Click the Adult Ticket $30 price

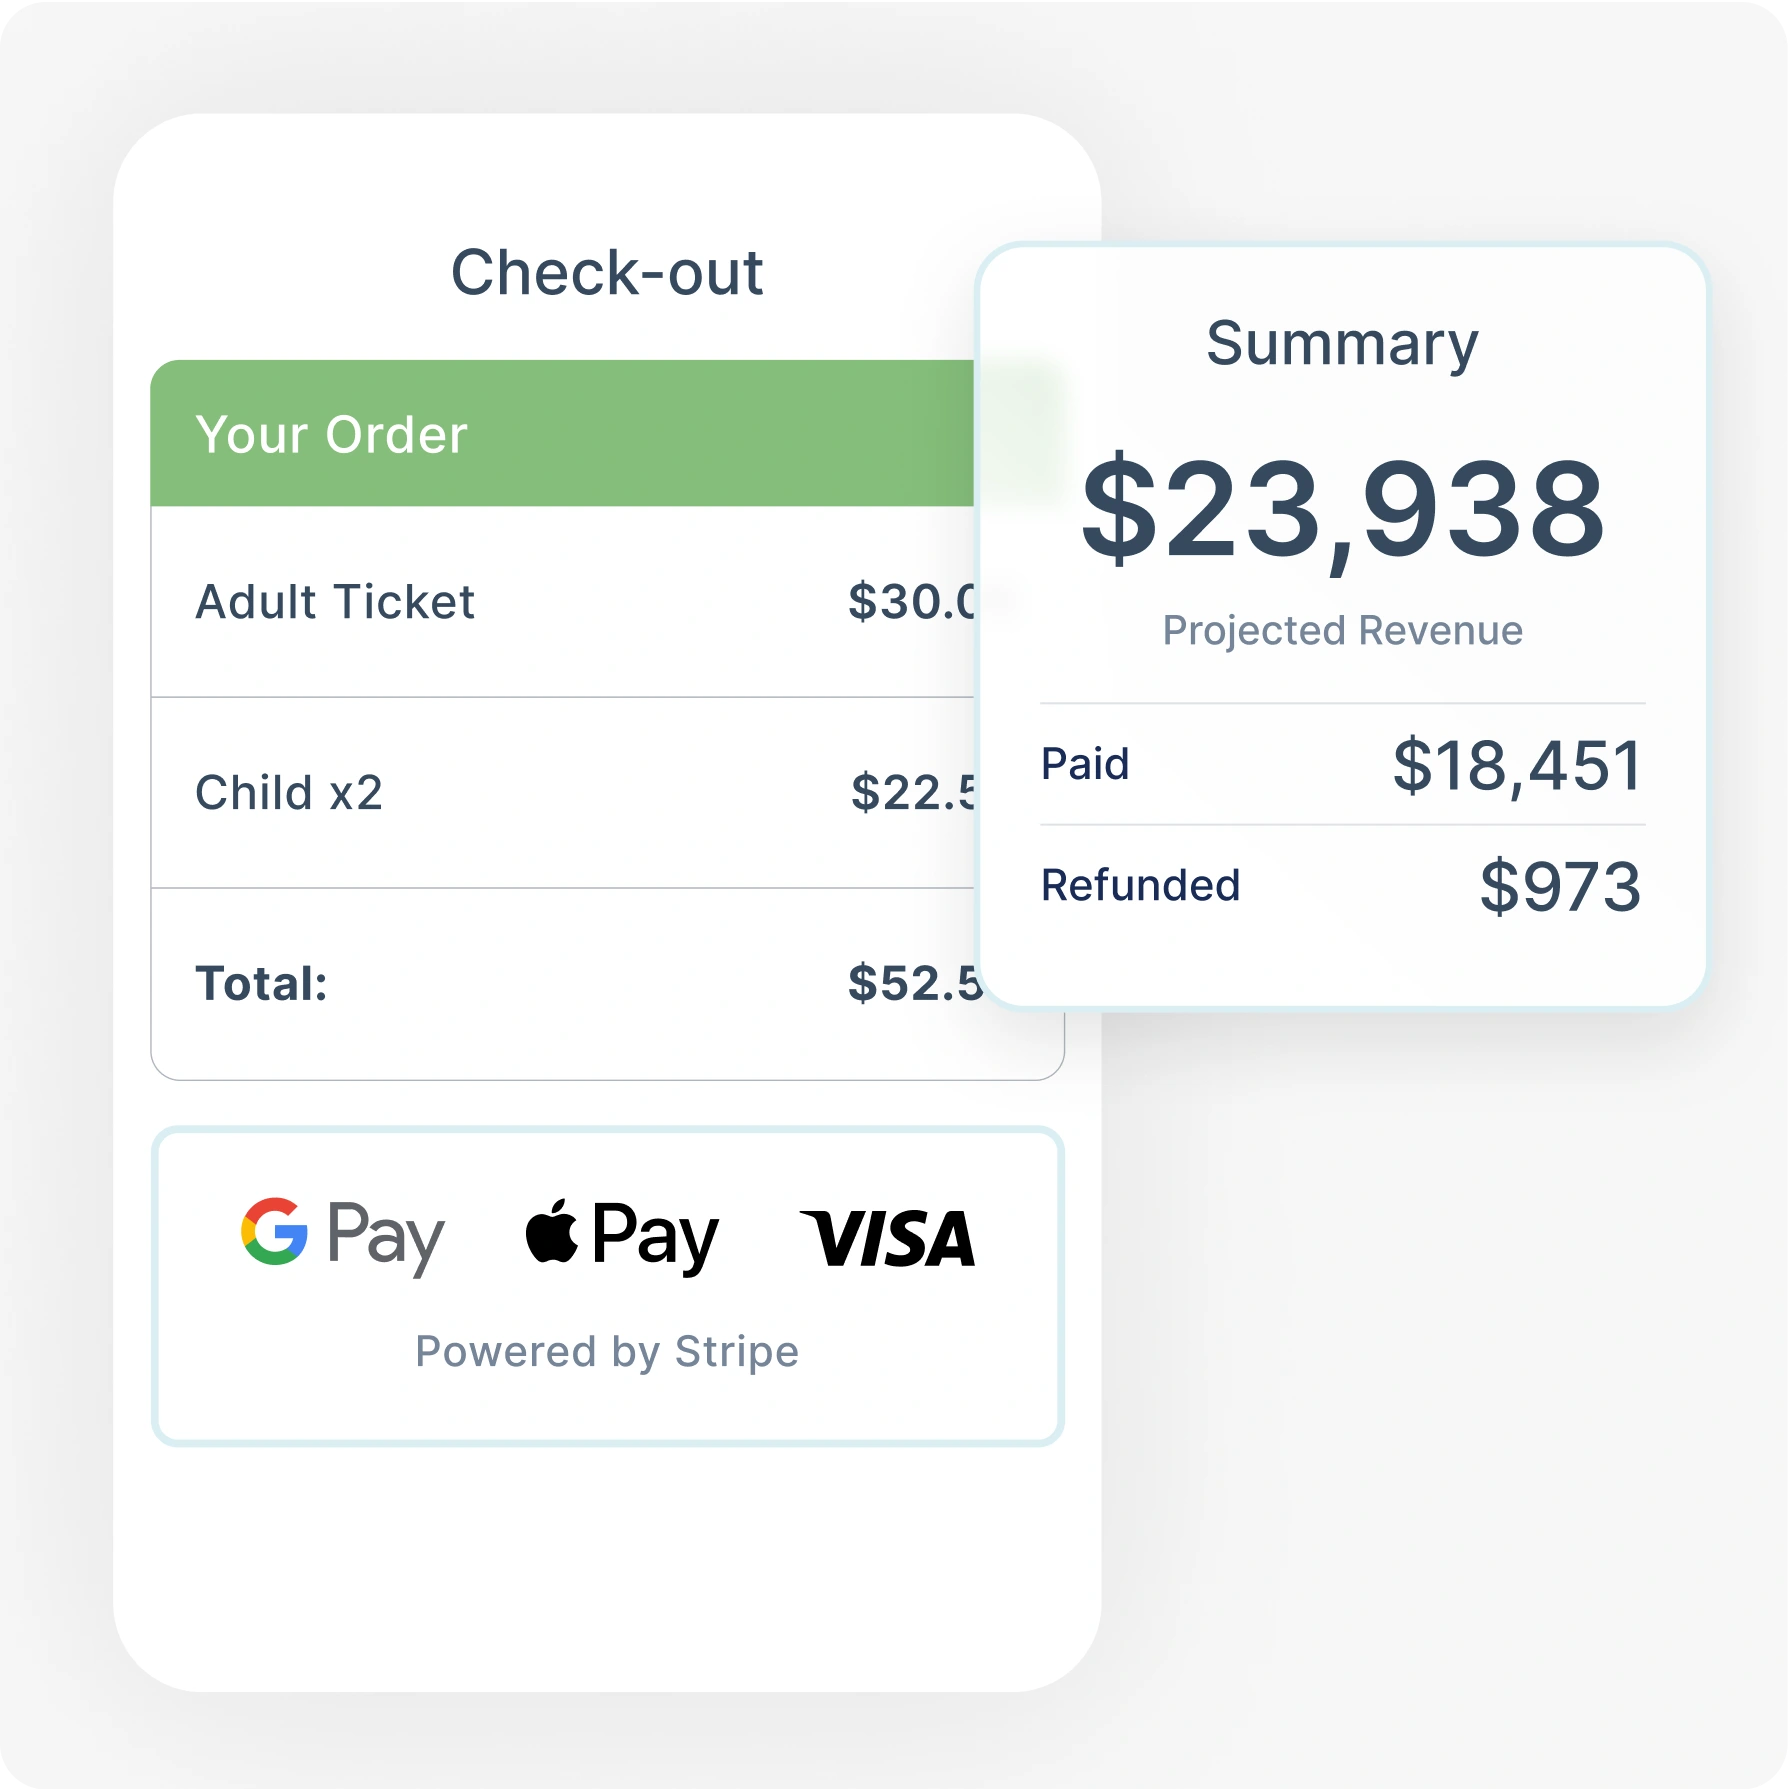(x=911, y=602)
